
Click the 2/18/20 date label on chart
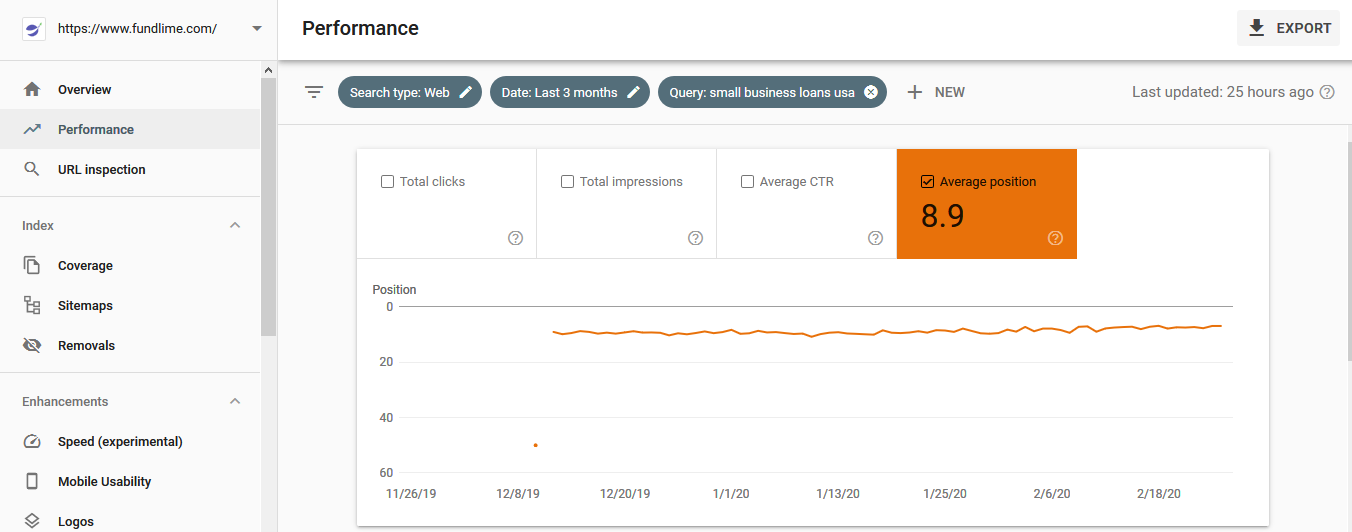(x=1159, y=494)
